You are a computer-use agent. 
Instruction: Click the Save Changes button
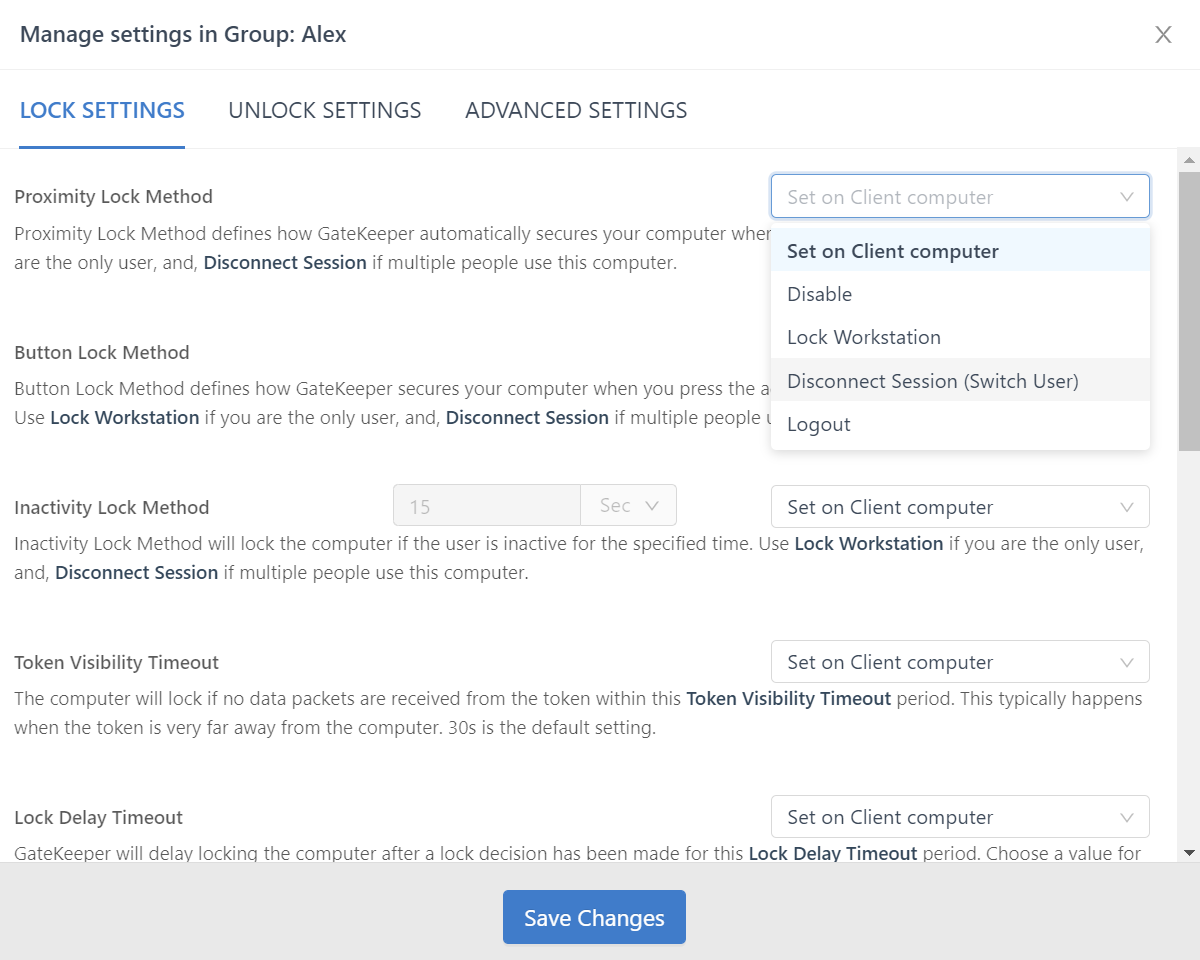click(x=594, y=918)
